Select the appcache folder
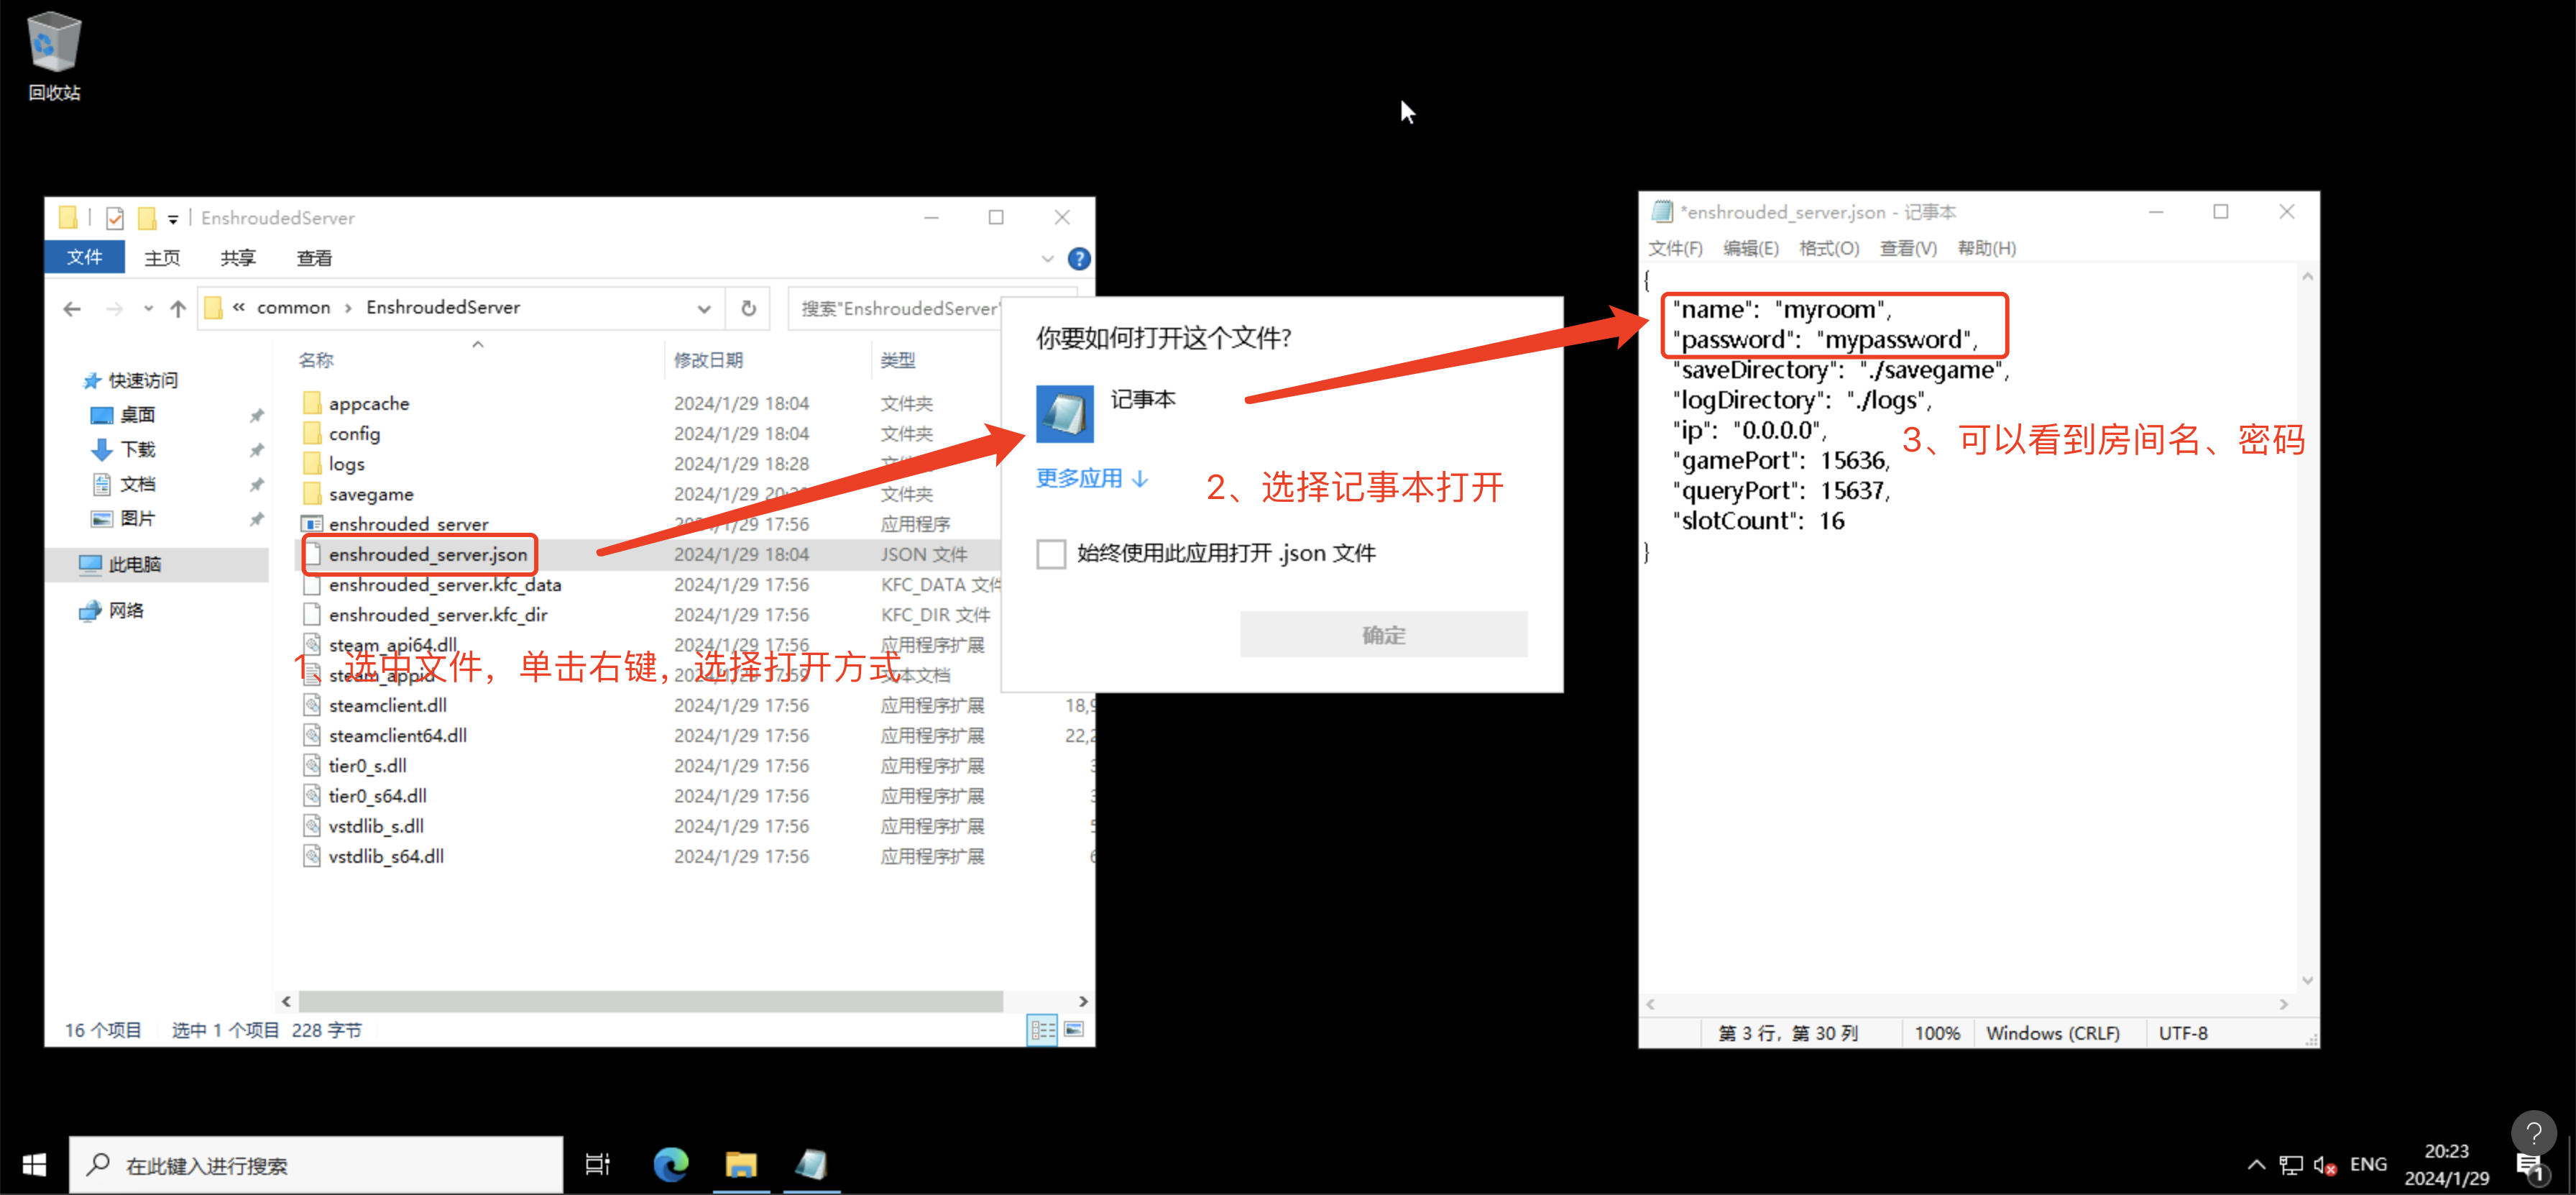The height and width of the screenshot is (1195, 2576). pos(368,404)
